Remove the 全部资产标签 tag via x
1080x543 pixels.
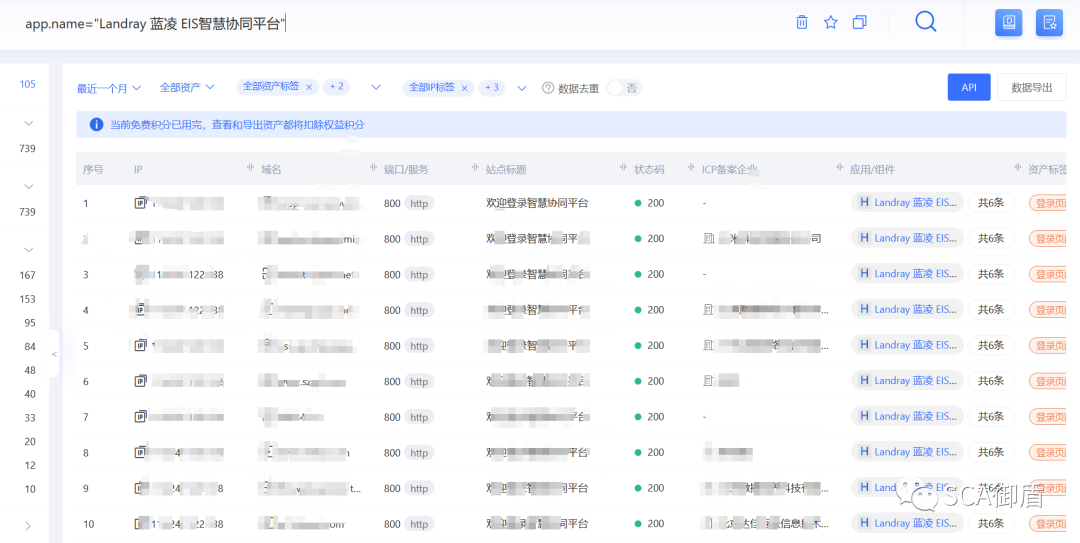click(x=309, y=87)
